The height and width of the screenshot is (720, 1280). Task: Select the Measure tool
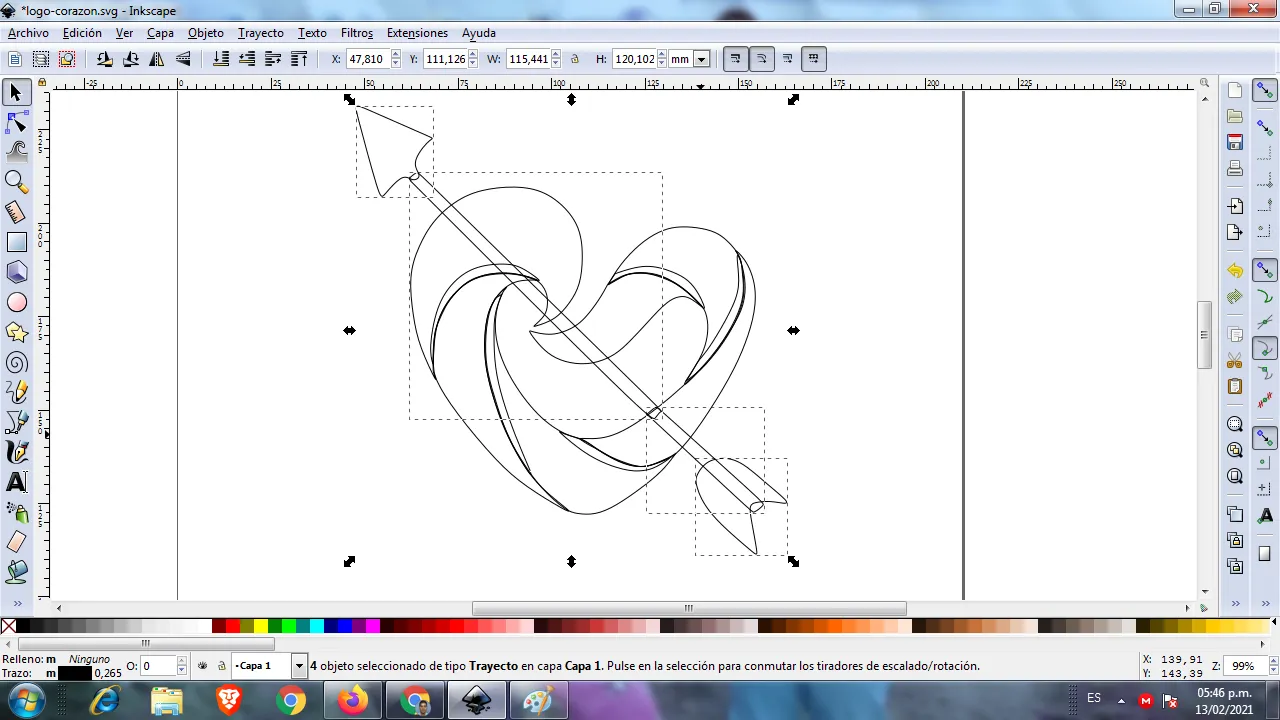(x=16, y=212)
